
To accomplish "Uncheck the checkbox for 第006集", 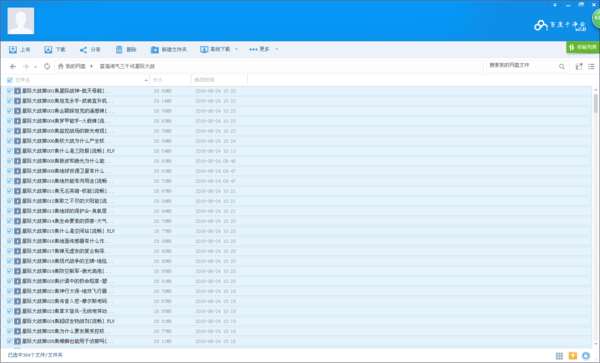I will [10, 141].
